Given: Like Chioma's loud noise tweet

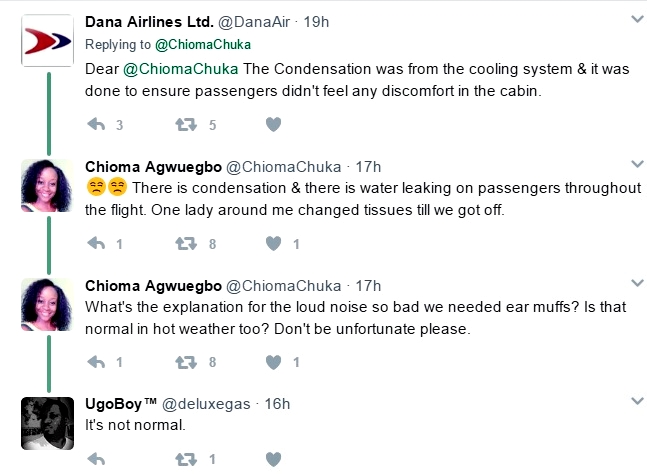Looking at the screenshot, I should pos(273,362).
